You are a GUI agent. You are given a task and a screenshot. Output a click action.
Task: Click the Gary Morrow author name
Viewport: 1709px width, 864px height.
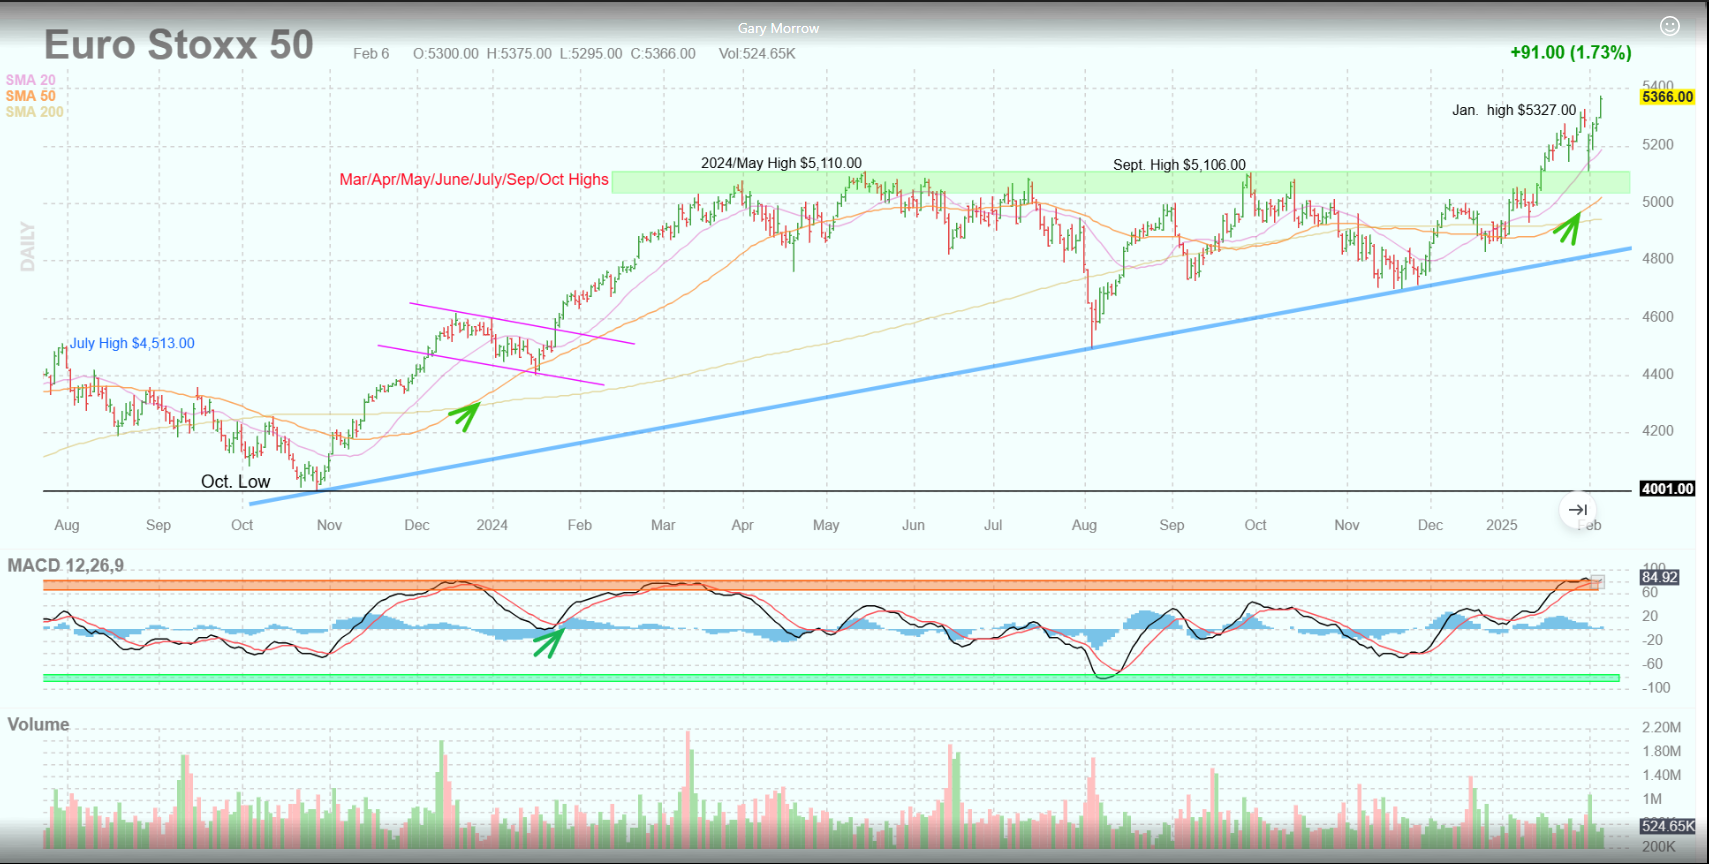pyautogui.click(x=778, y=28)
